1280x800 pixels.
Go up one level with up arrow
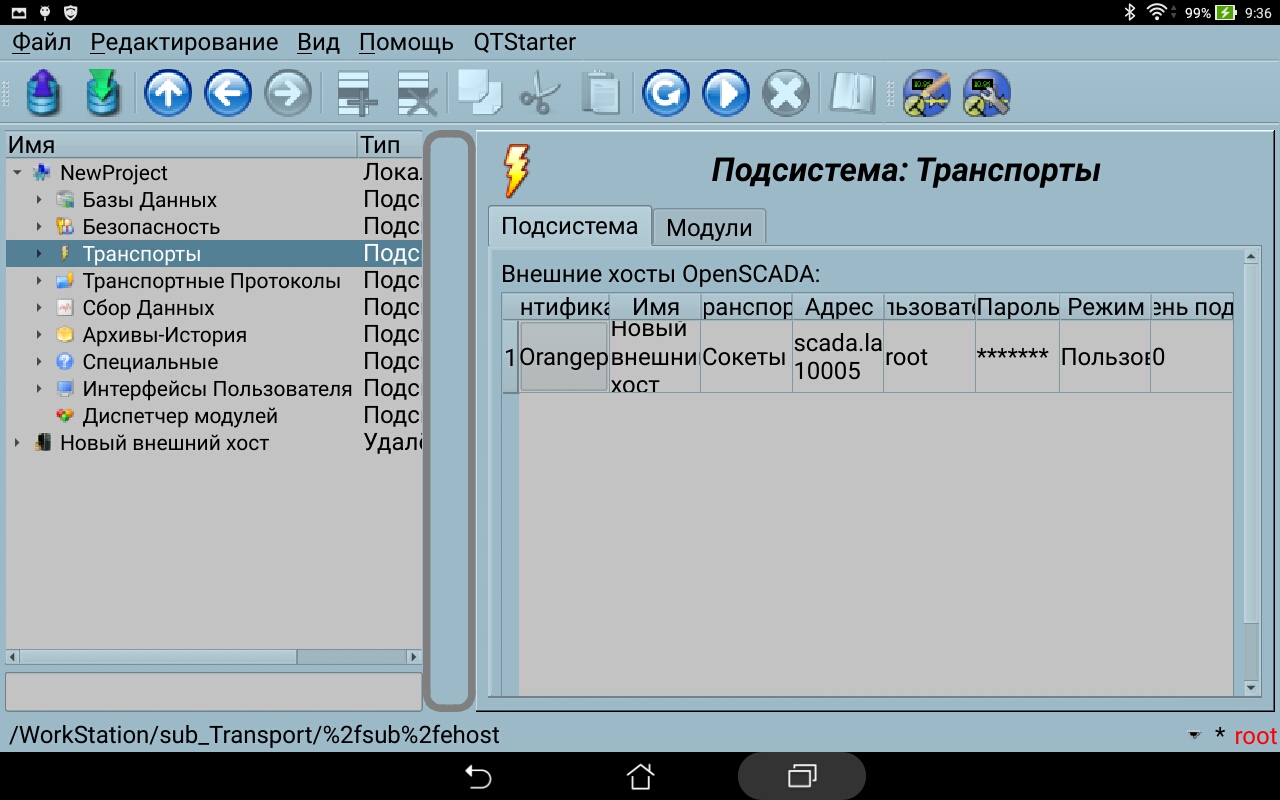(168, 94)
